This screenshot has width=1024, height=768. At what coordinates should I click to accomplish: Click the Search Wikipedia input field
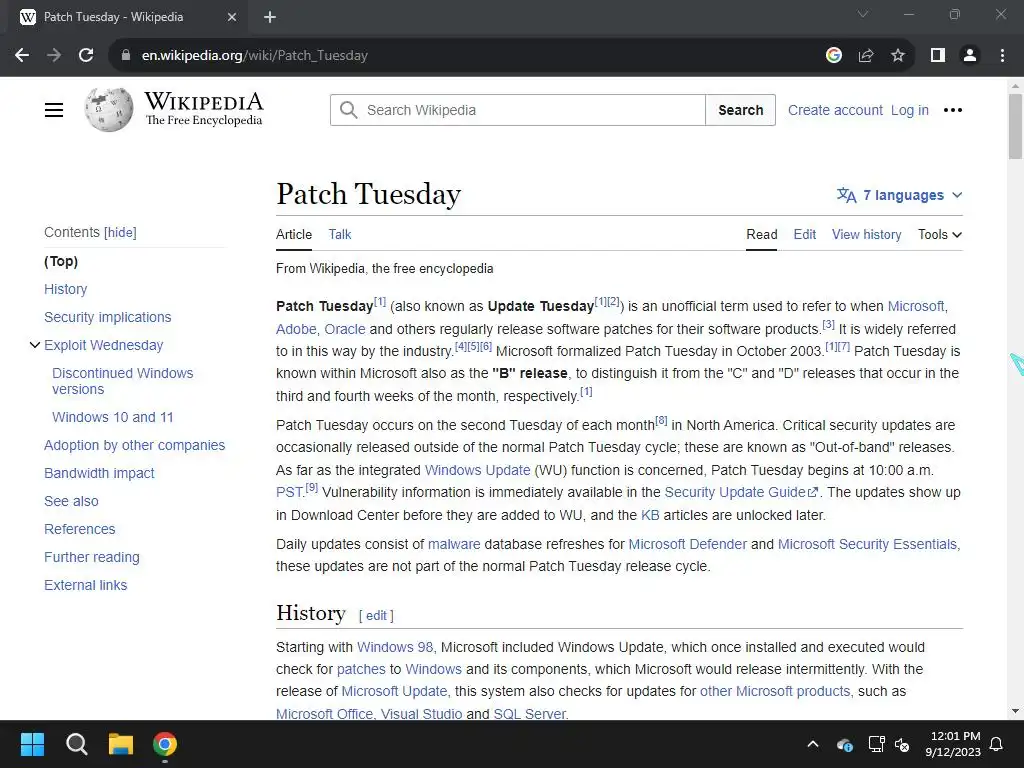pyautogui.click(x=518, y=110)
